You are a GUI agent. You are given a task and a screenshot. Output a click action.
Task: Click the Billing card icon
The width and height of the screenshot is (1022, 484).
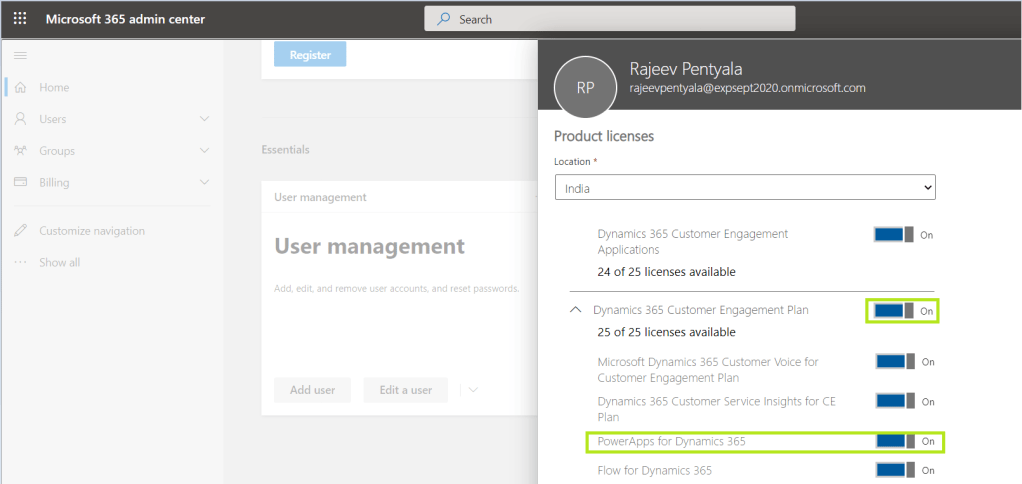20,182
